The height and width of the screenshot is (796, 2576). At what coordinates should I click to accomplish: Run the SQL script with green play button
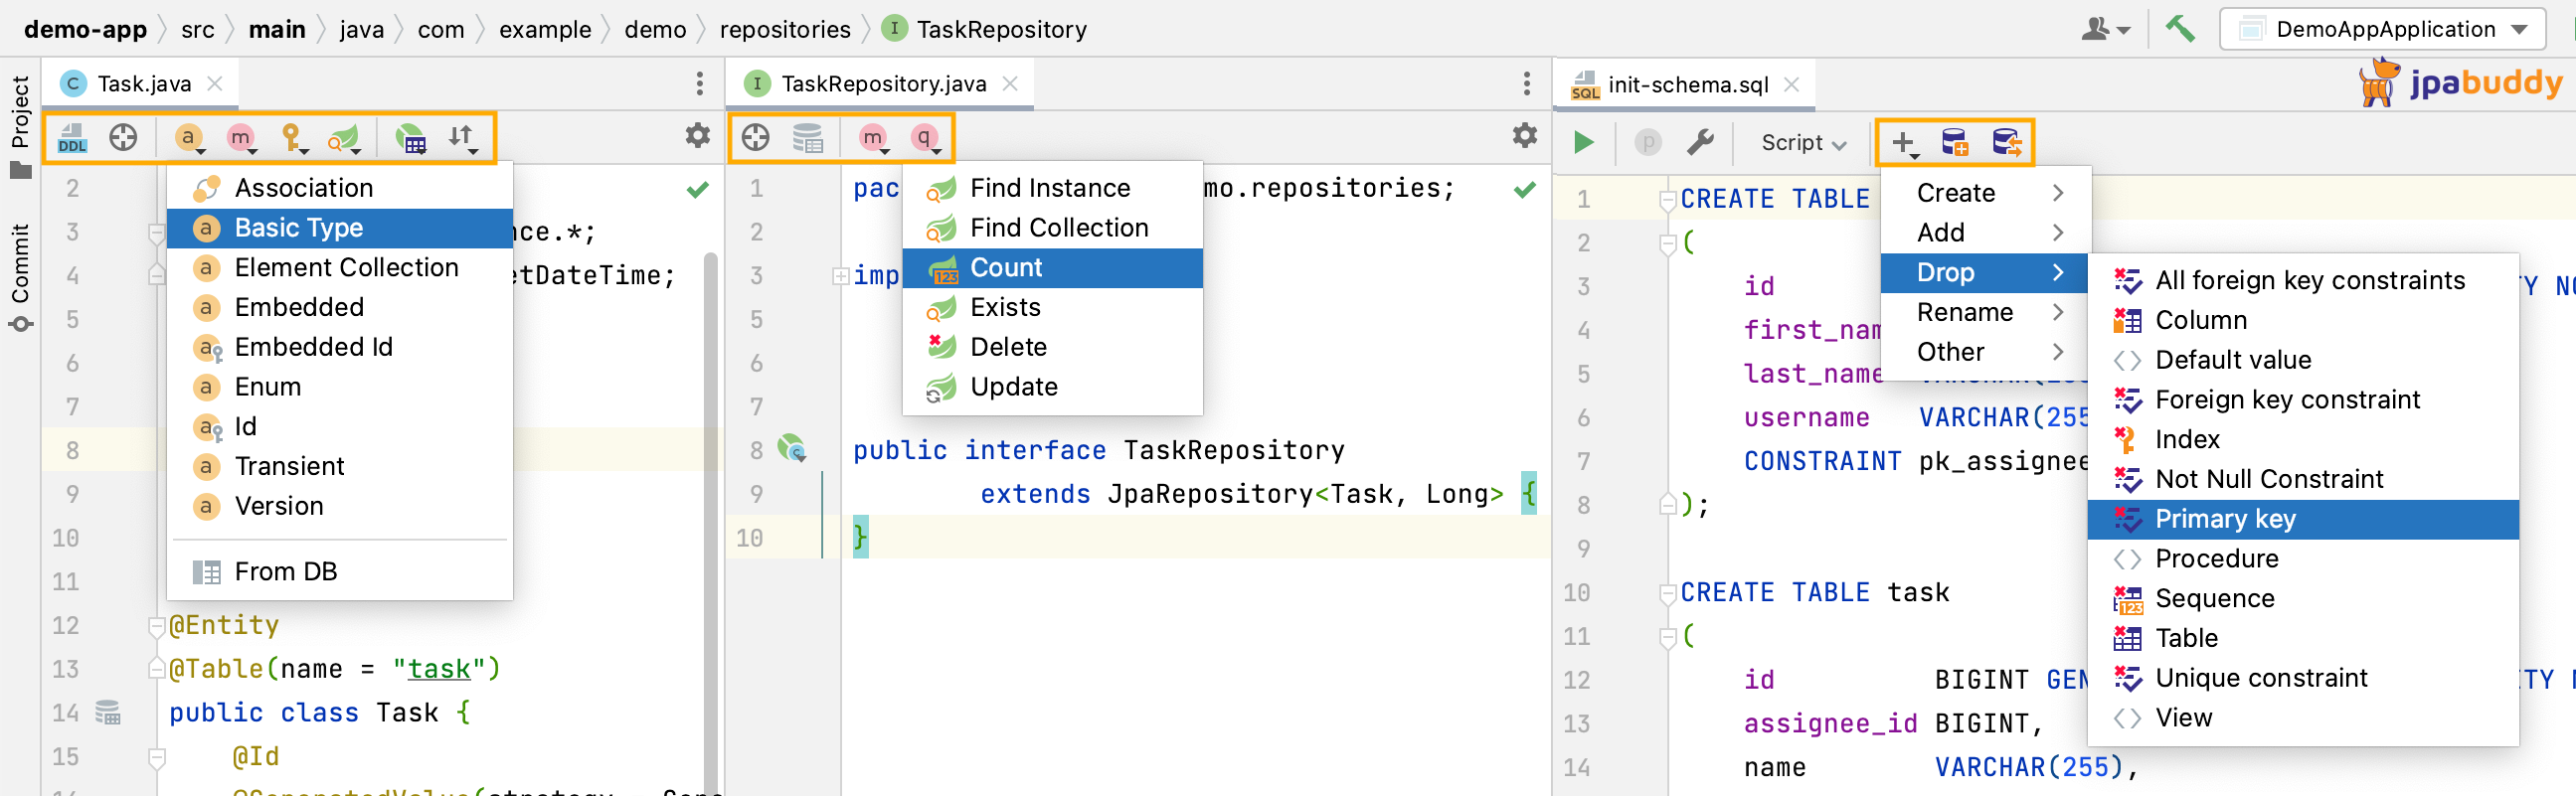tap(1583, 142)
